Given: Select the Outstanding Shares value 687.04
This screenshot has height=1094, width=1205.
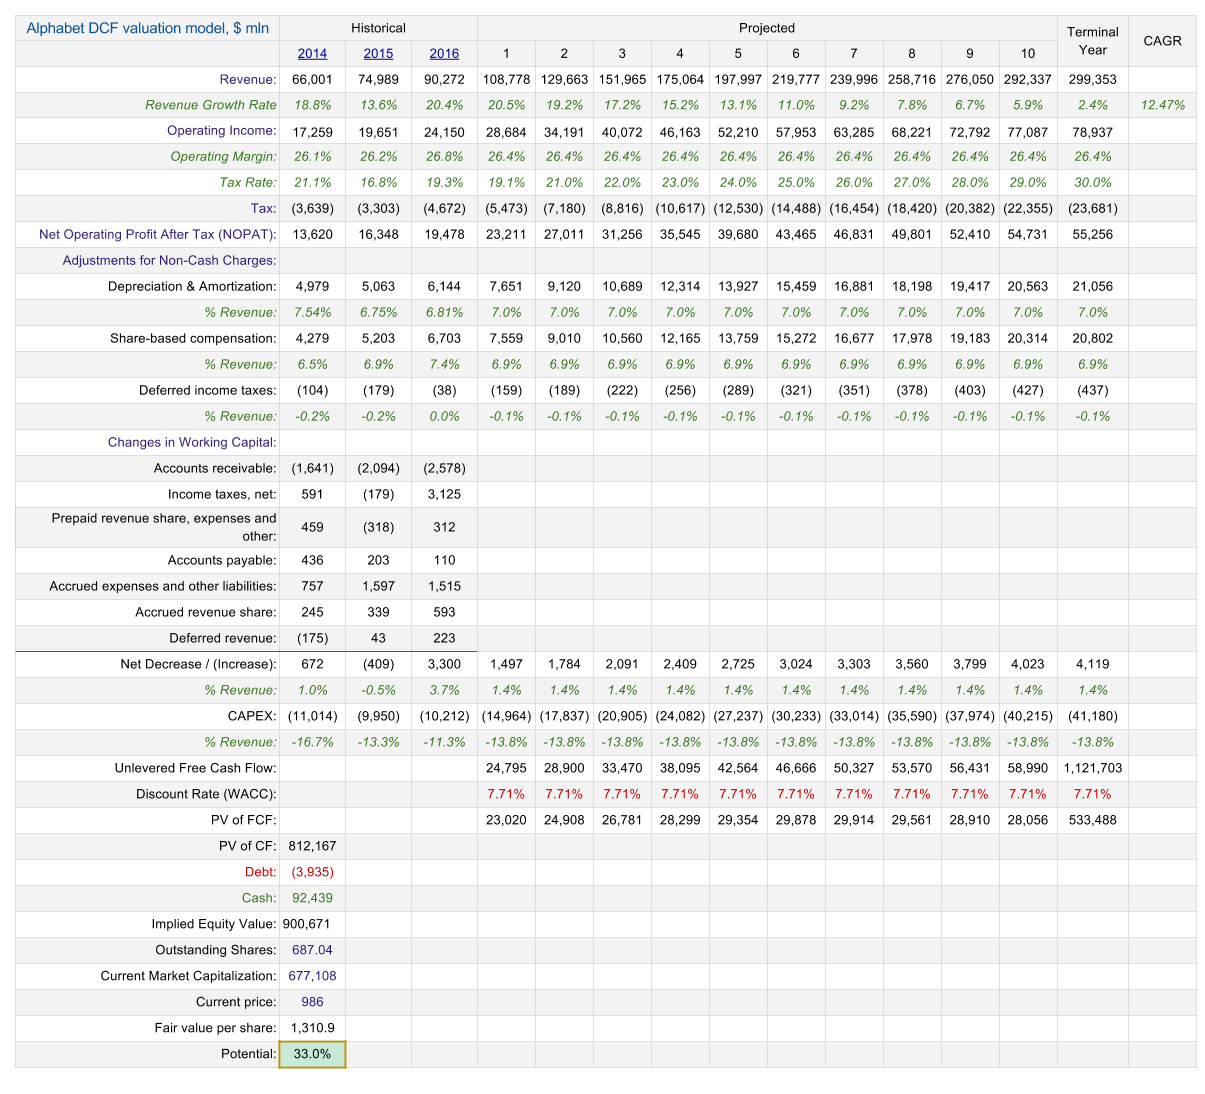Looking at the screenshot, I should point(312,950).
